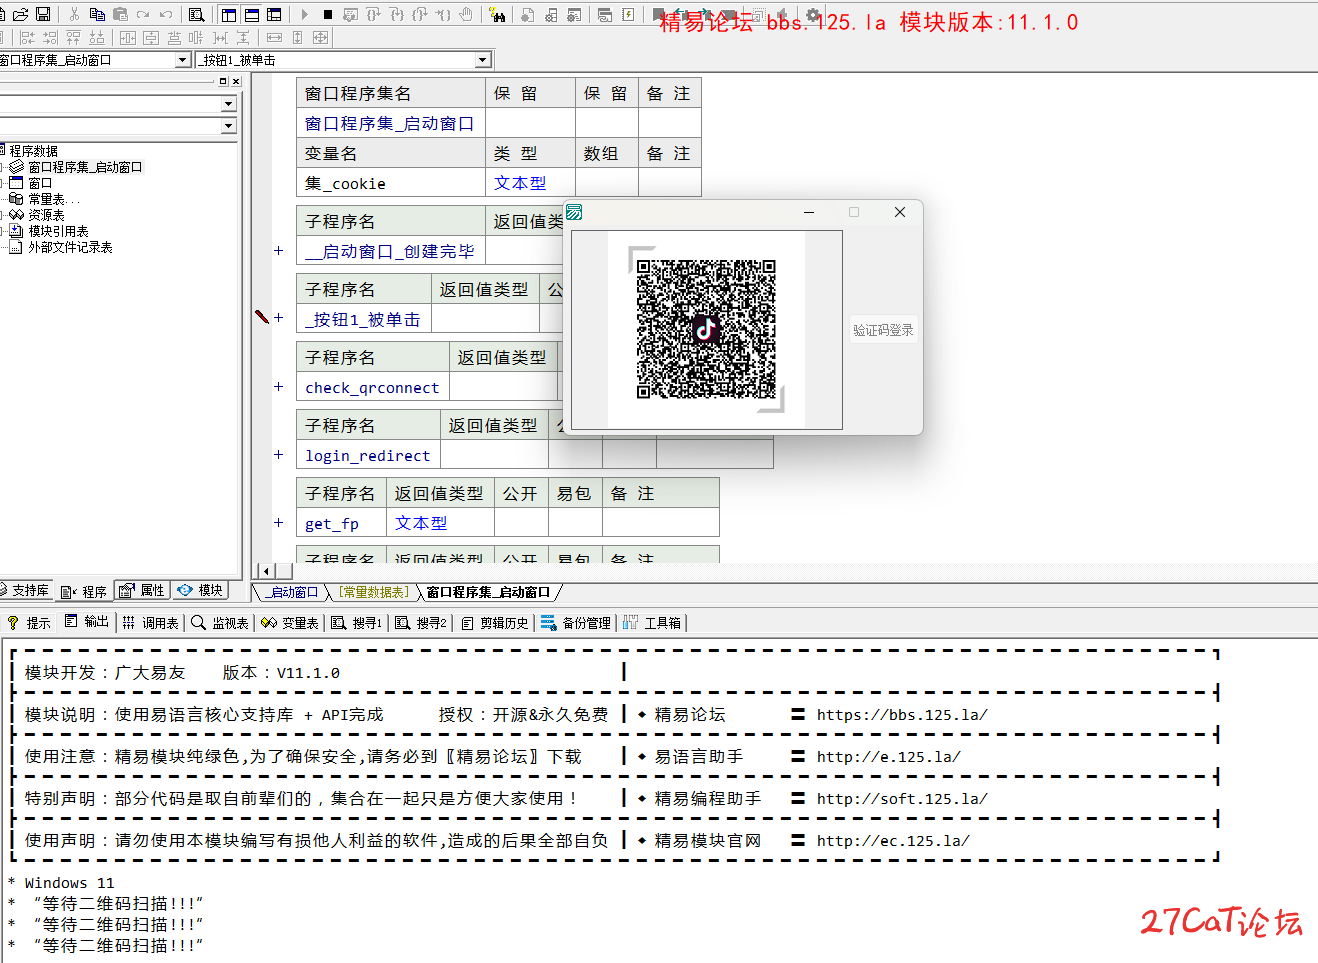Viewport: 1318px width, 963px height.
Task: Click the paste clipboard icon
Action: (x=120, y=14)
